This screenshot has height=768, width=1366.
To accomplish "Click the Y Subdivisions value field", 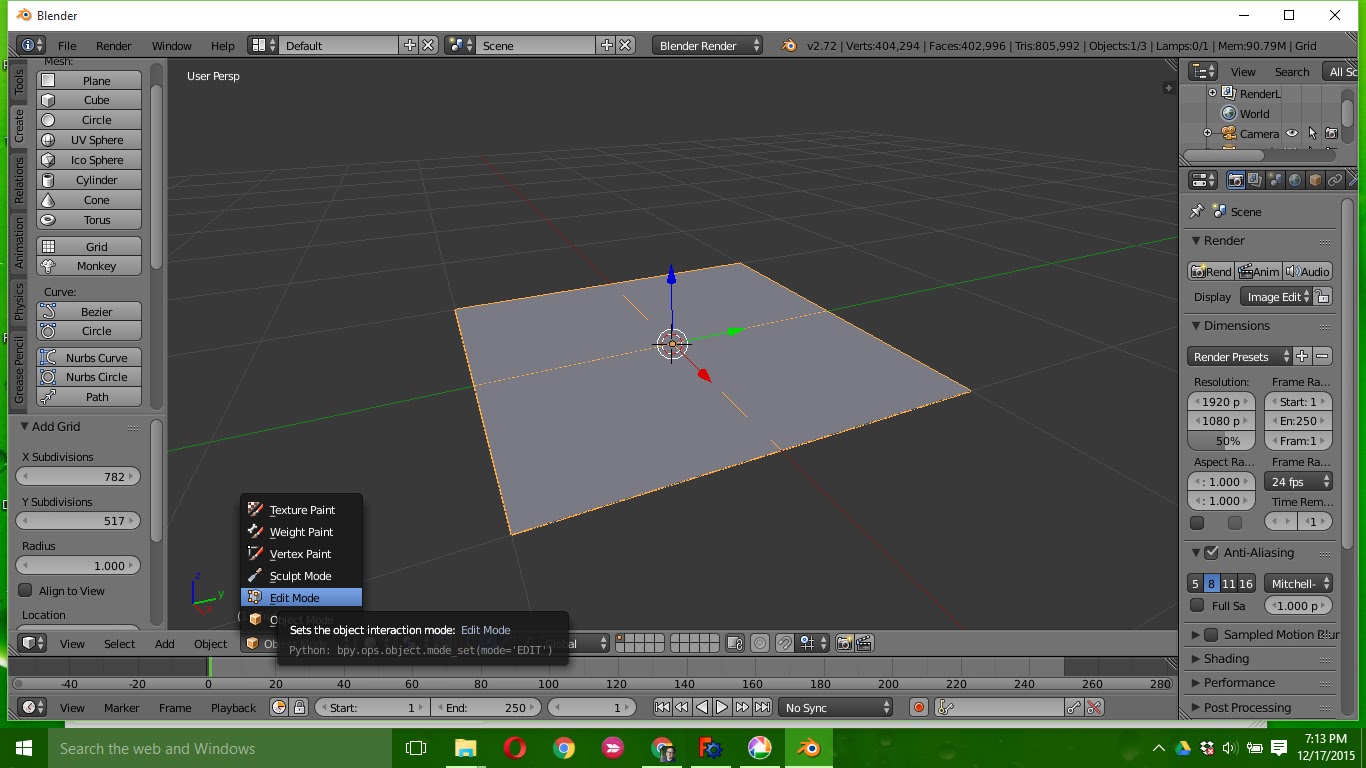I will pyautogui.click(x=79, y=521).
